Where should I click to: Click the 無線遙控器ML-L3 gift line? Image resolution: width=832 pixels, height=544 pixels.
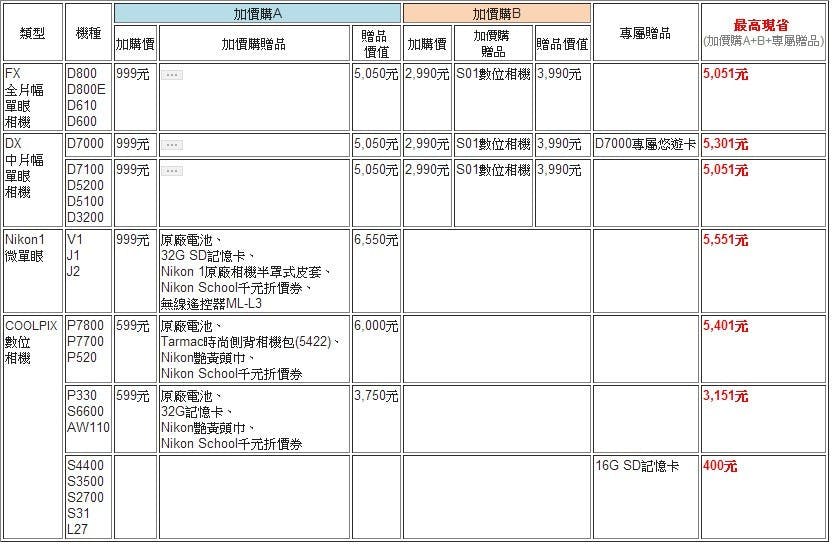pyautogui.click(x=211, y=304)
